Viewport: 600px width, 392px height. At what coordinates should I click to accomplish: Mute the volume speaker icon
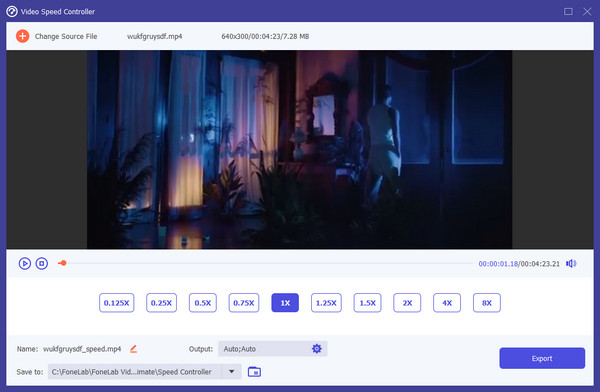[571, 263]
